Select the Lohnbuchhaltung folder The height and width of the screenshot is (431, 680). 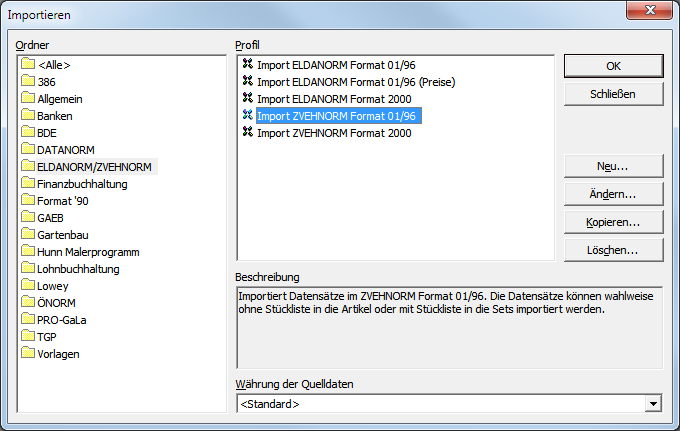coord(78,269)
